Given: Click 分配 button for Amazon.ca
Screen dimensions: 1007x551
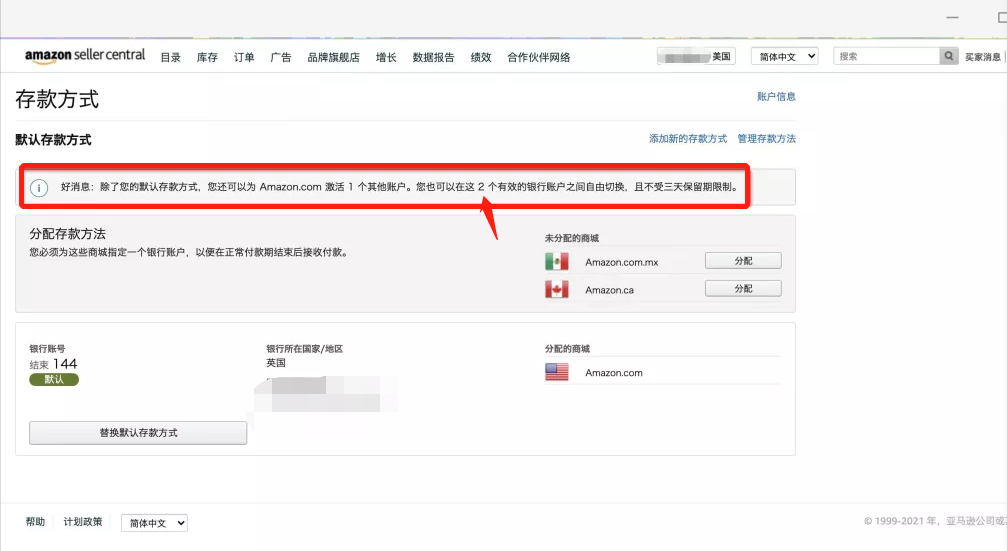Looking at the screenshot, I should (743, 288).
